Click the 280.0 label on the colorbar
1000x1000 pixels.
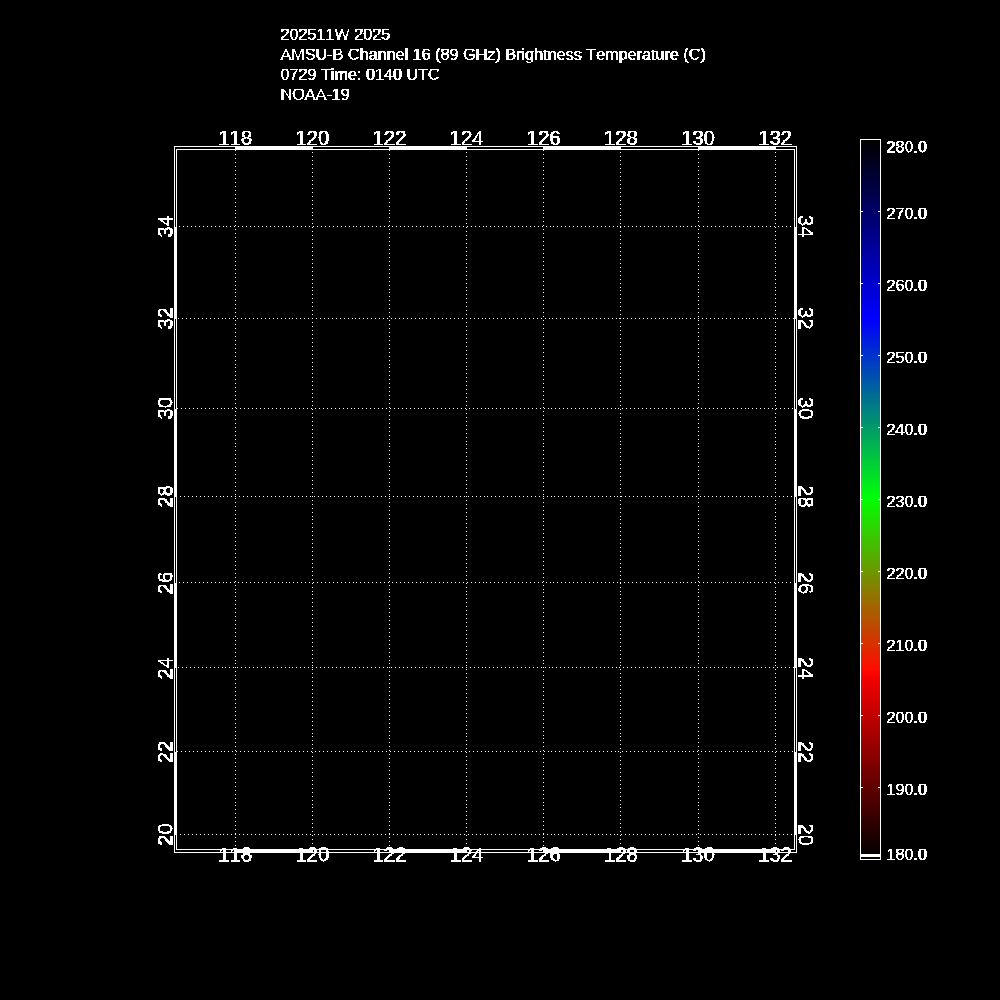pyautogui.click(x=906, y=147)
